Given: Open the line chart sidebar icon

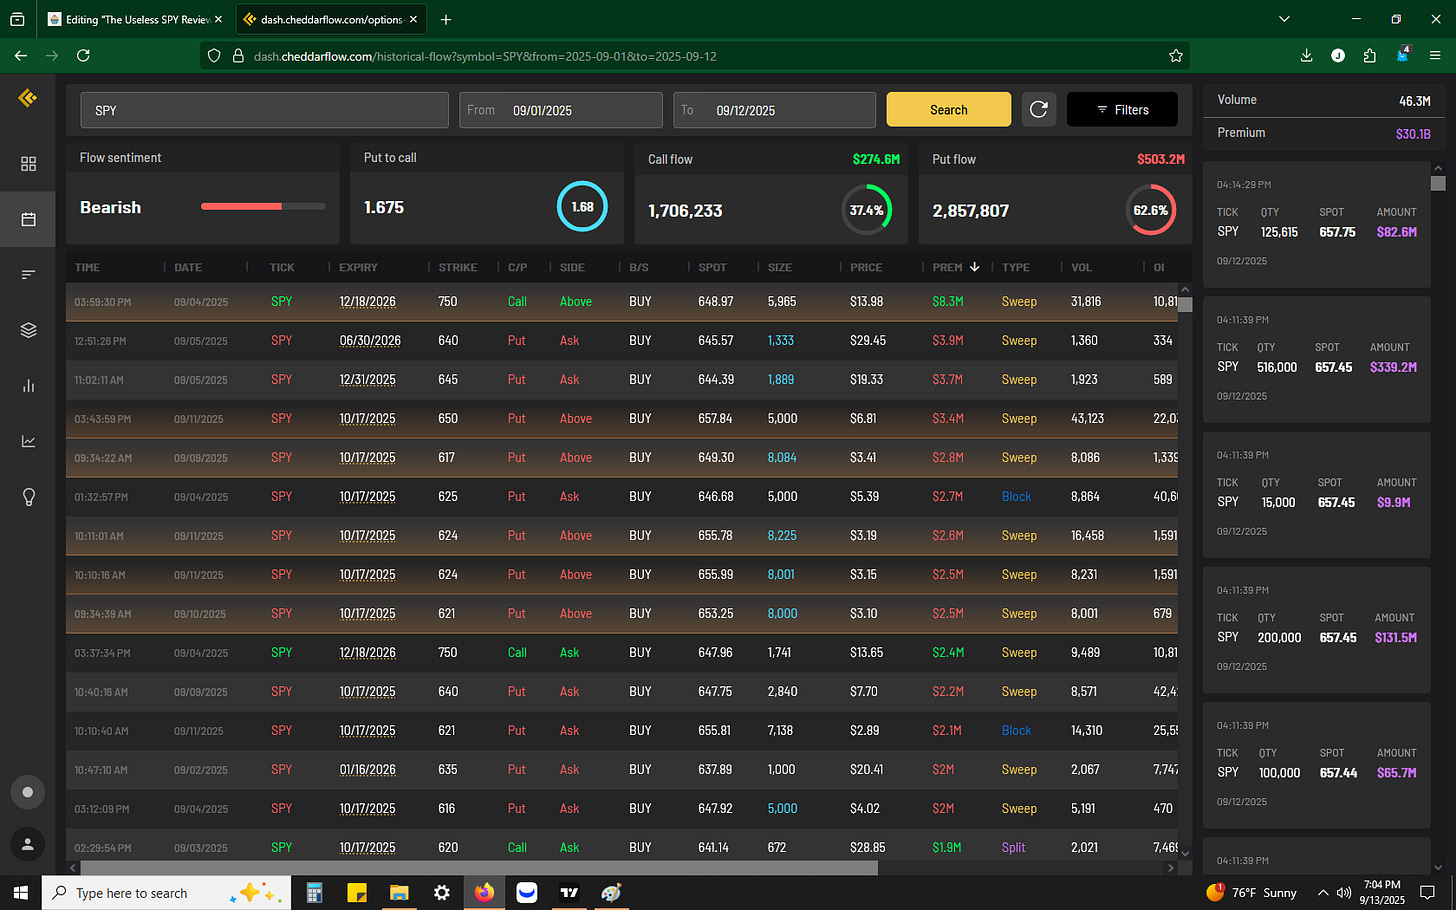Looking at the screenshot, I should [28, 441].
